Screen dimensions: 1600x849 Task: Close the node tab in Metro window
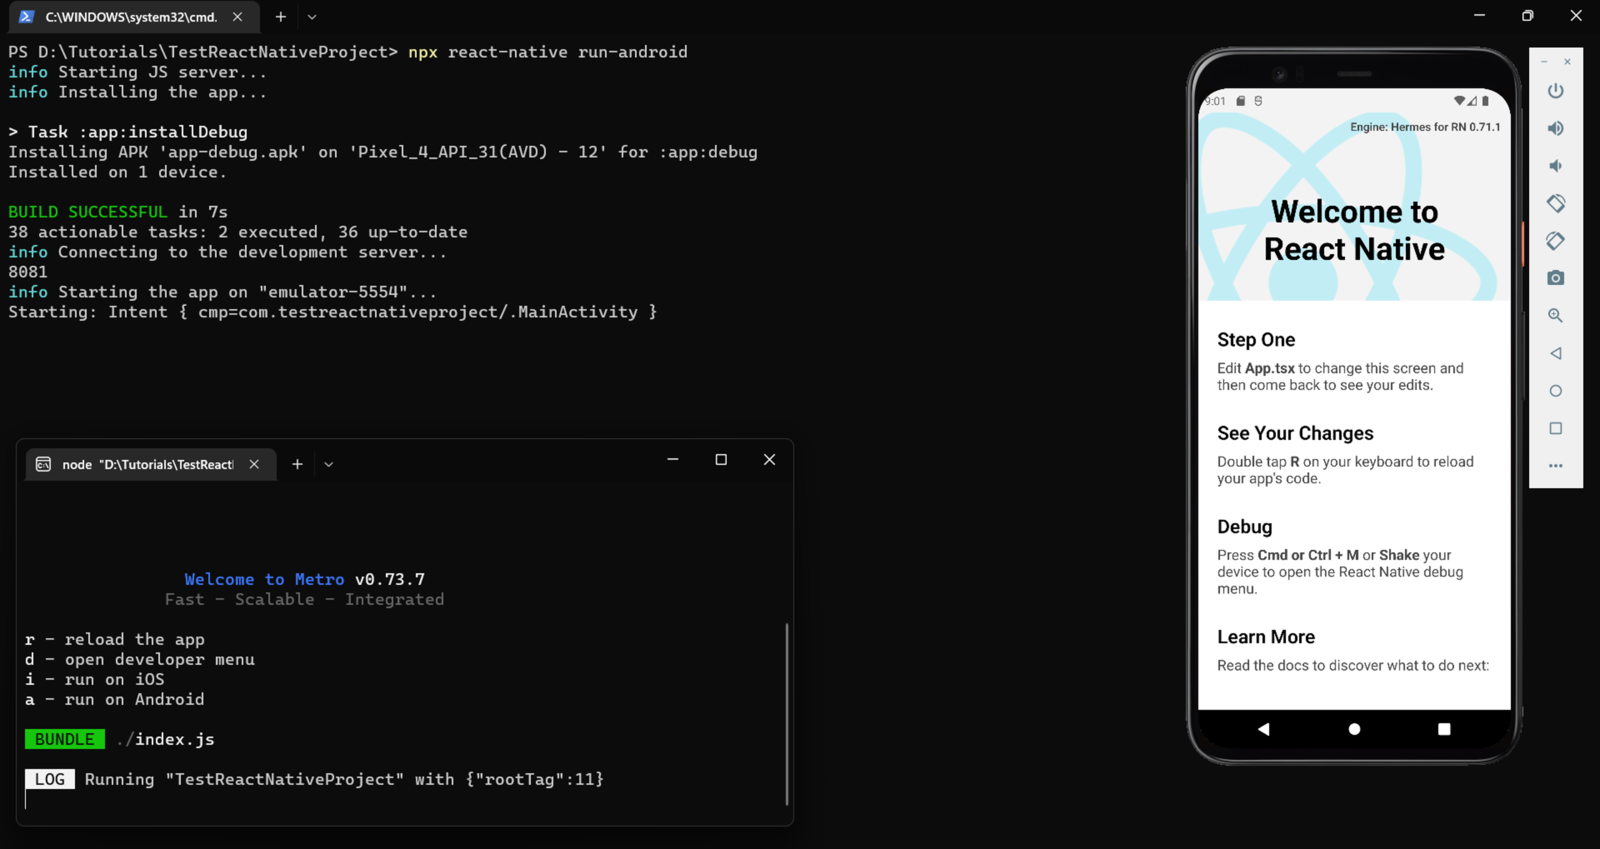pos(254,464)
